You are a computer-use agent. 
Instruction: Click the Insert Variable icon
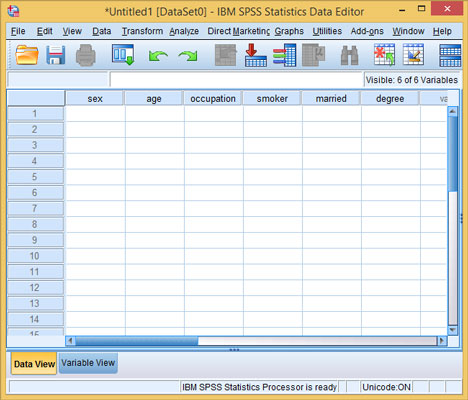[413, 55]
